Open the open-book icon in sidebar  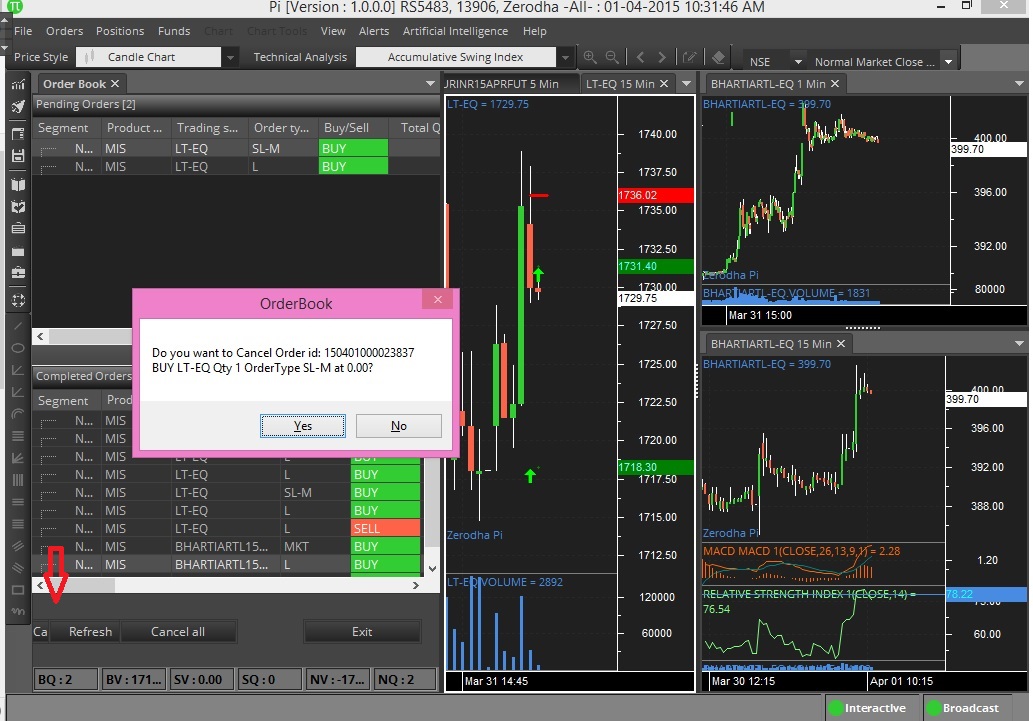18,185
